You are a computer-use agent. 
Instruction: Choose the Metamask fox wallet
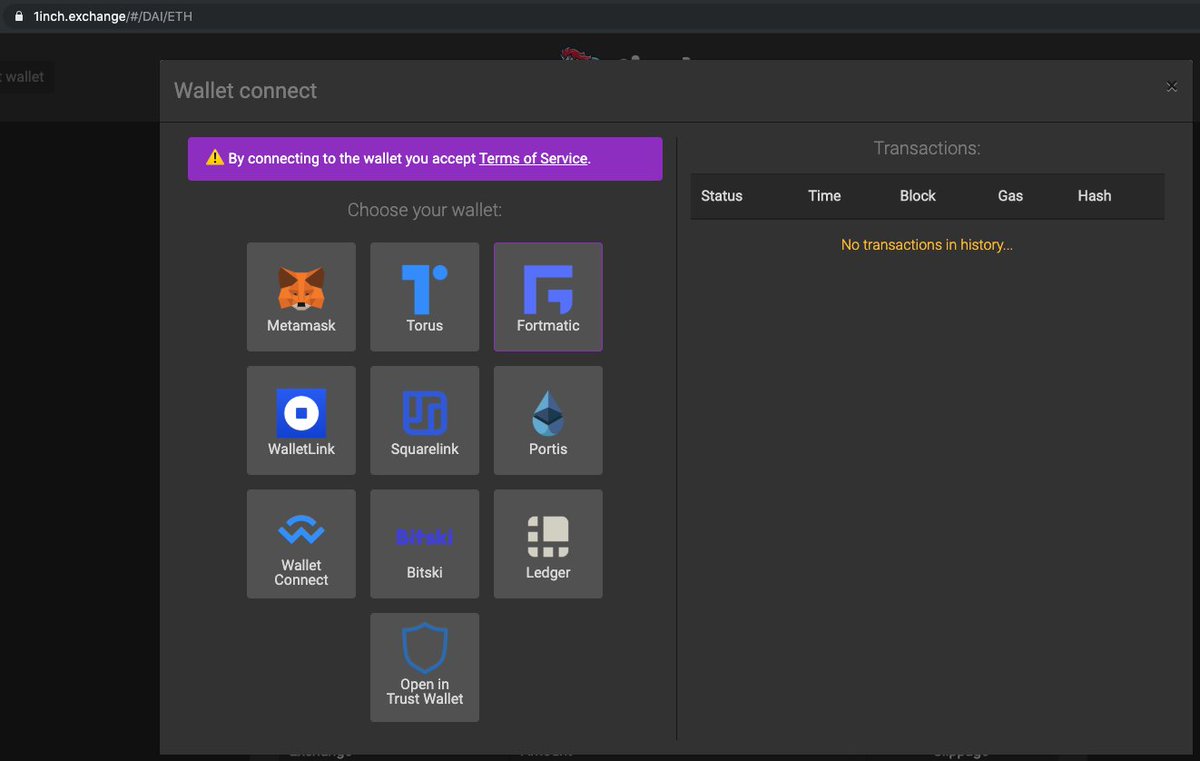click(301, 297)
